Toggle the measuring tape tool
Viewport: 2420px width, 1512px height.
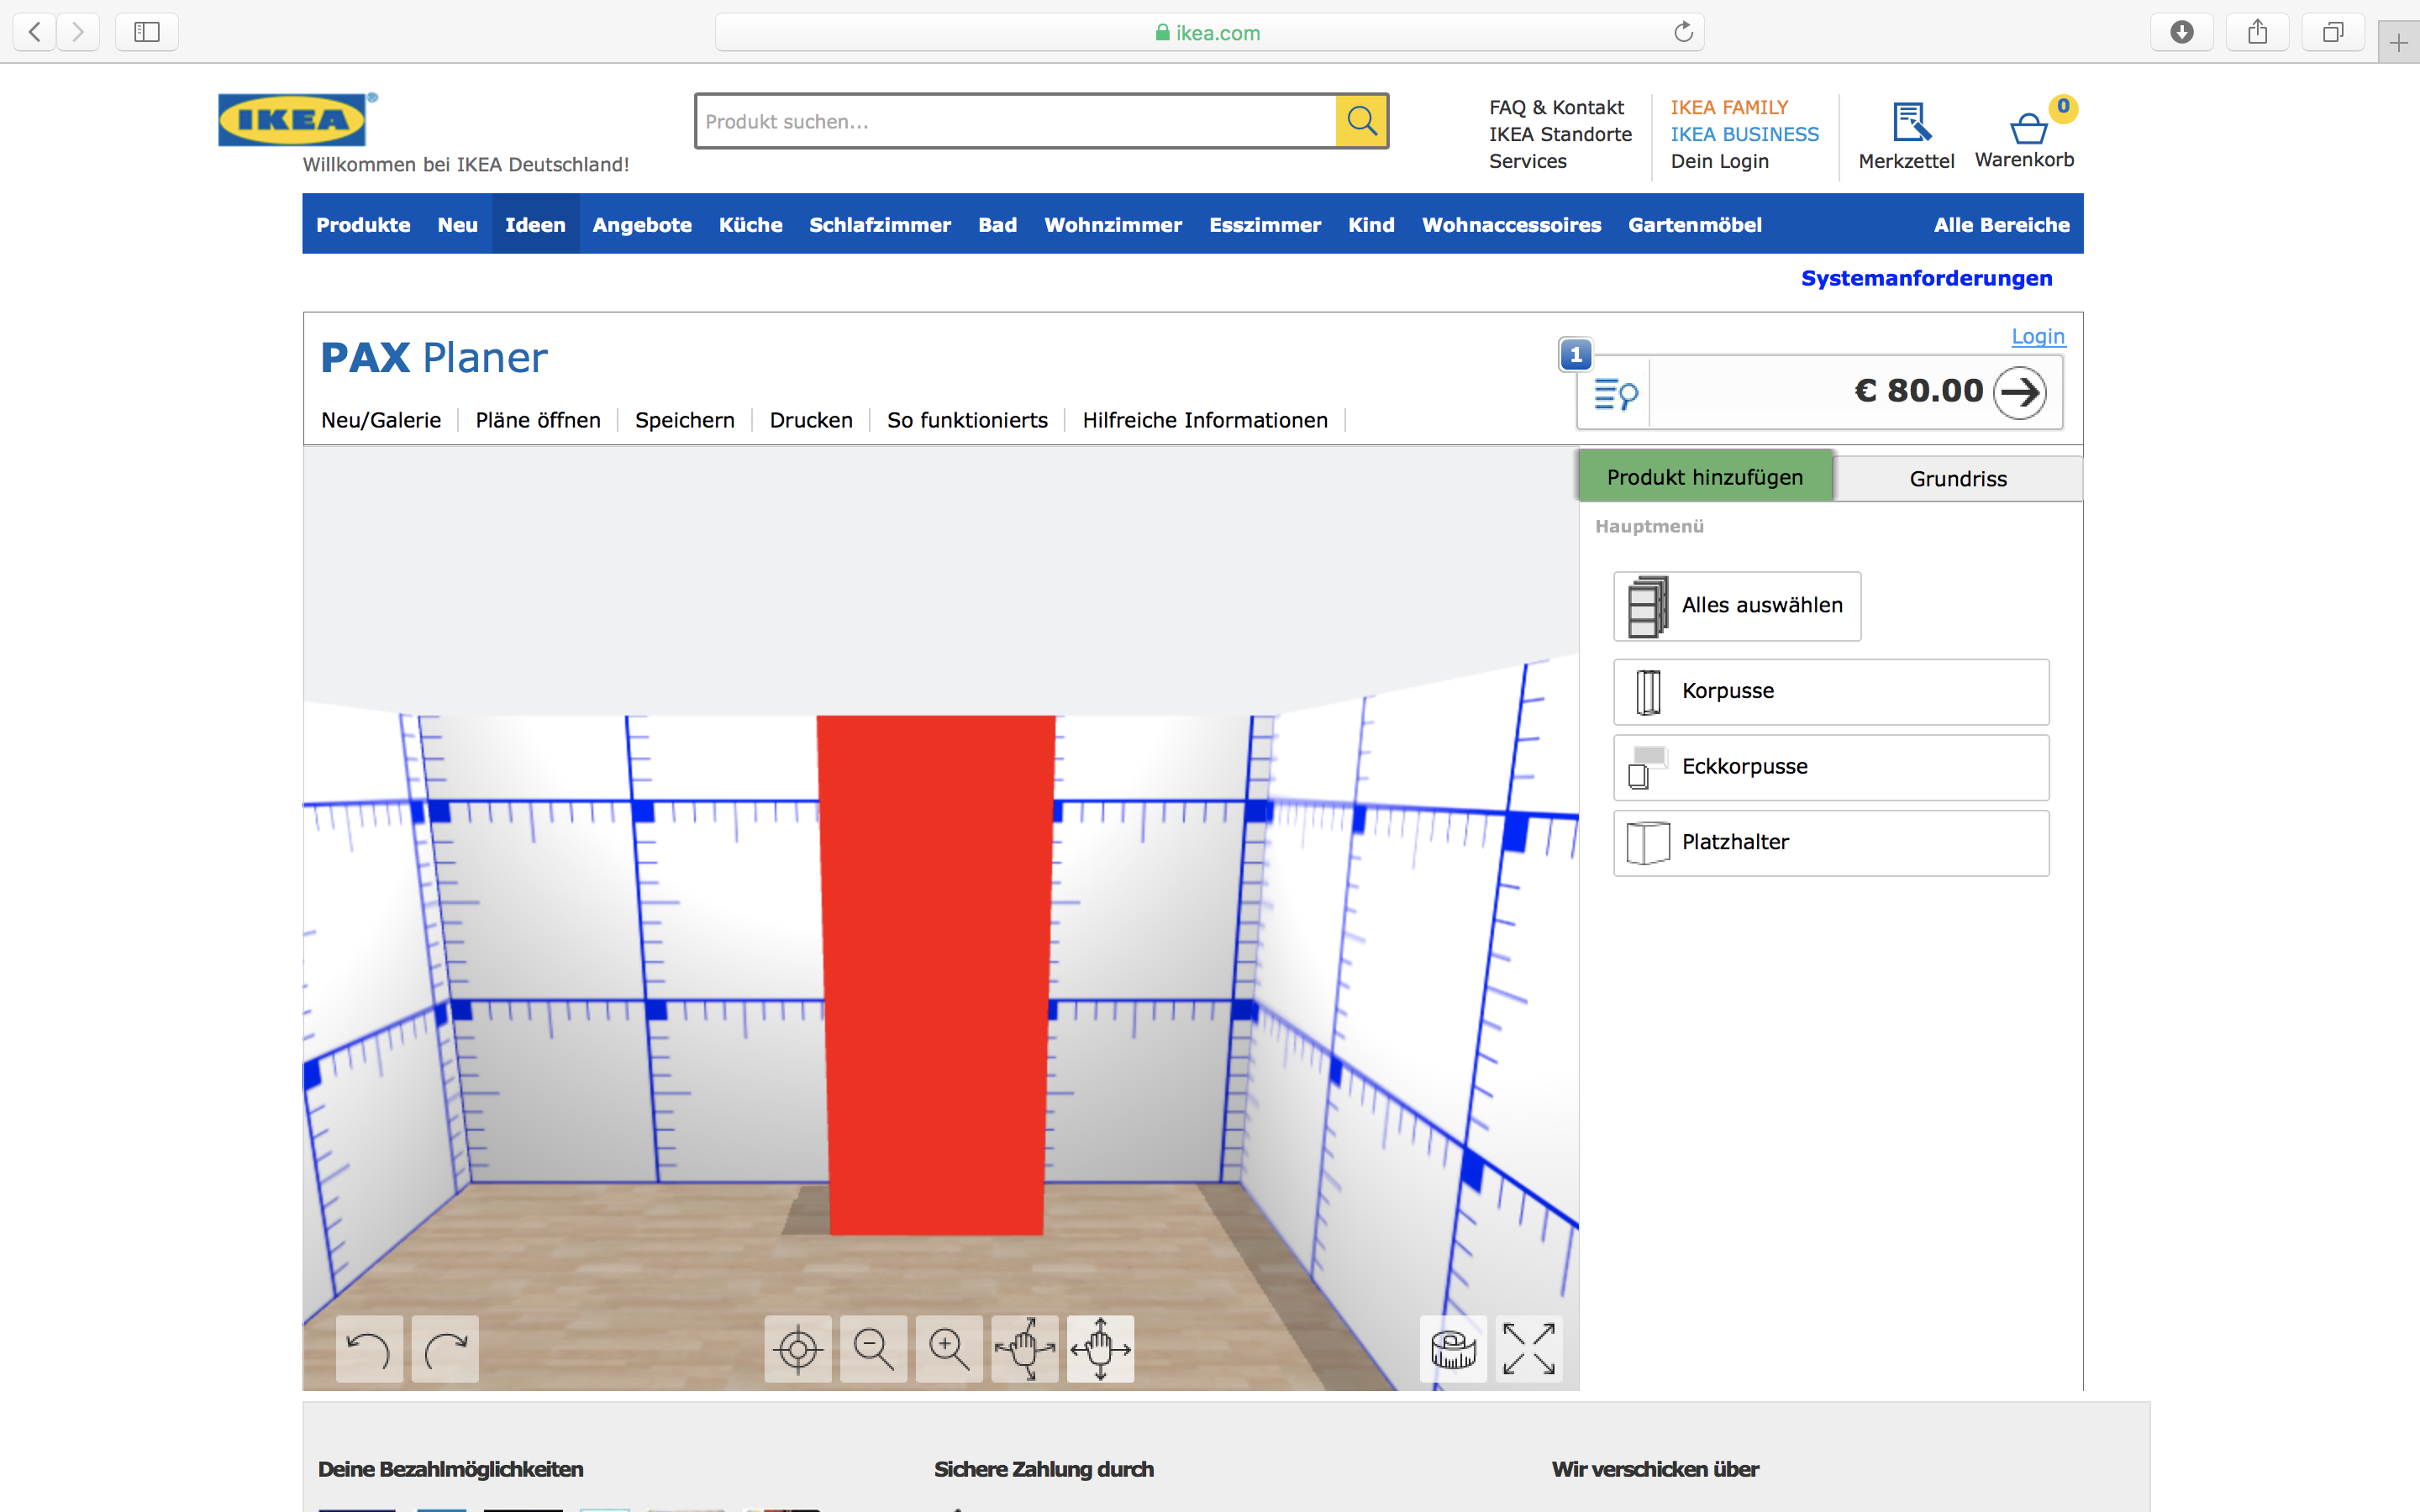click(x=1453, y=1349)
